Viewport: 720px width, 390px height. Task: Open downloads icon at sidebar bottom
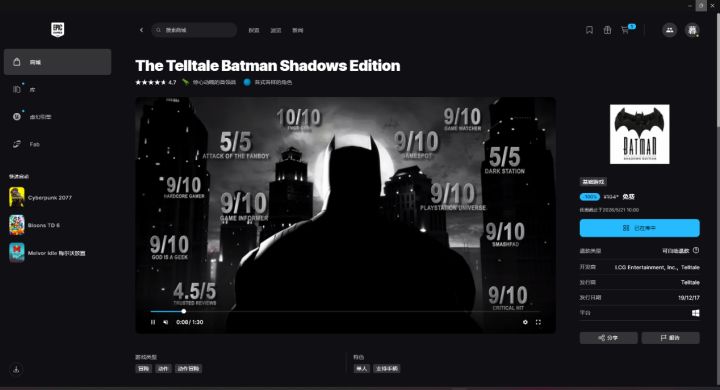[x=16, y=369]
